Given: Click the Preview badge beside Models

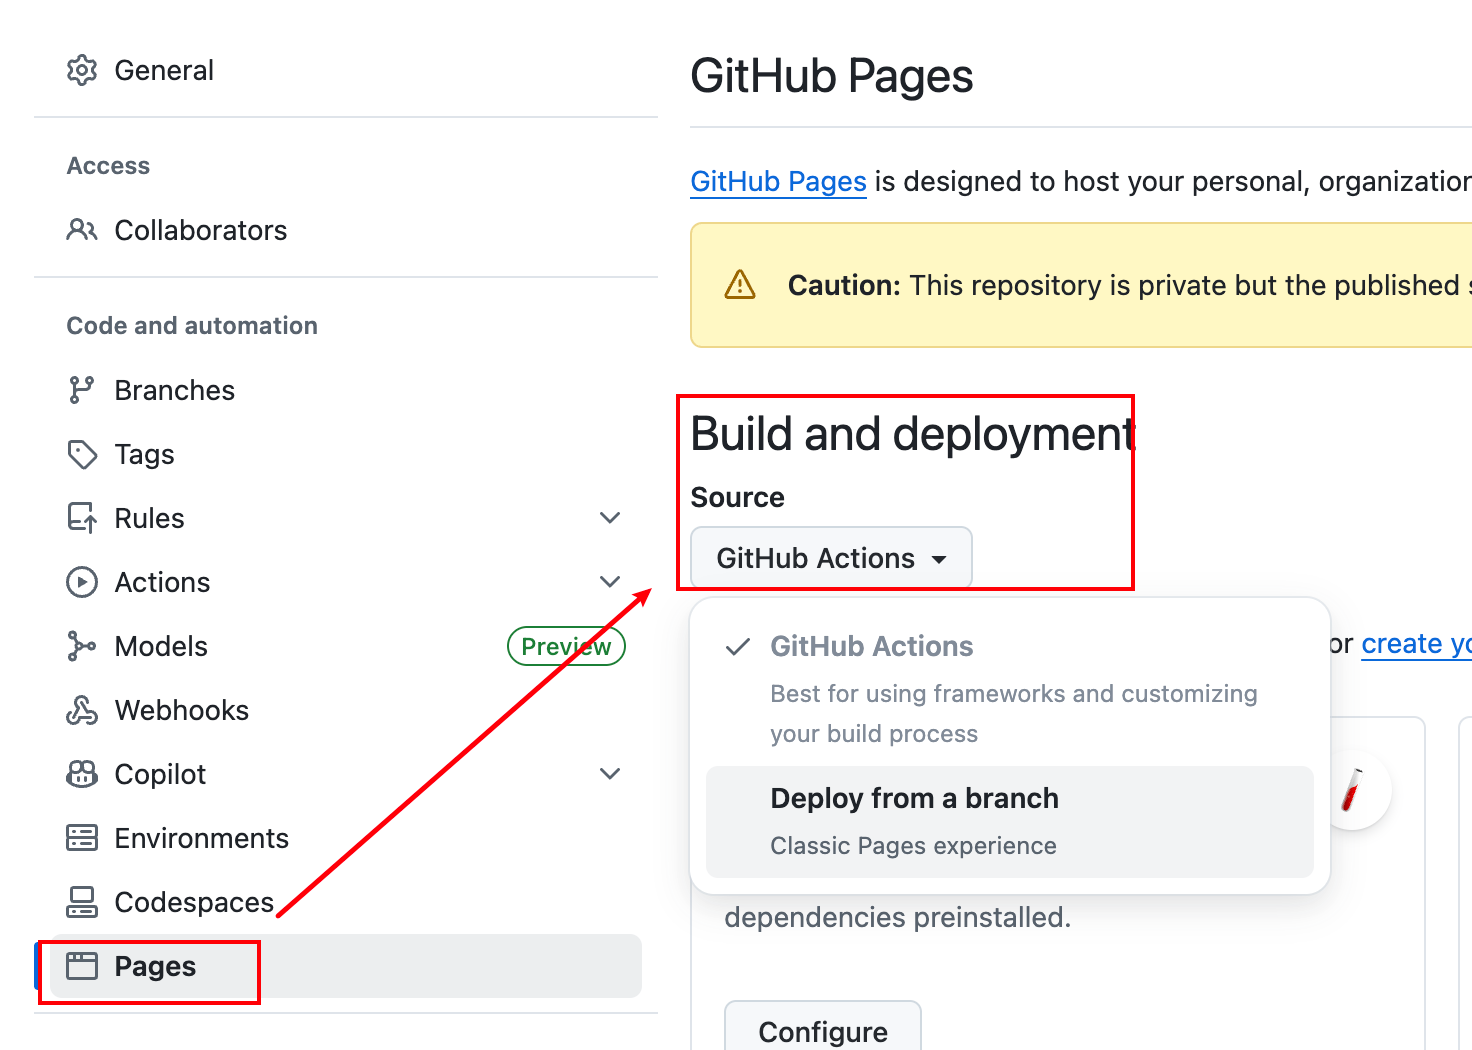Looking at the screenshot, I should 566,646.
